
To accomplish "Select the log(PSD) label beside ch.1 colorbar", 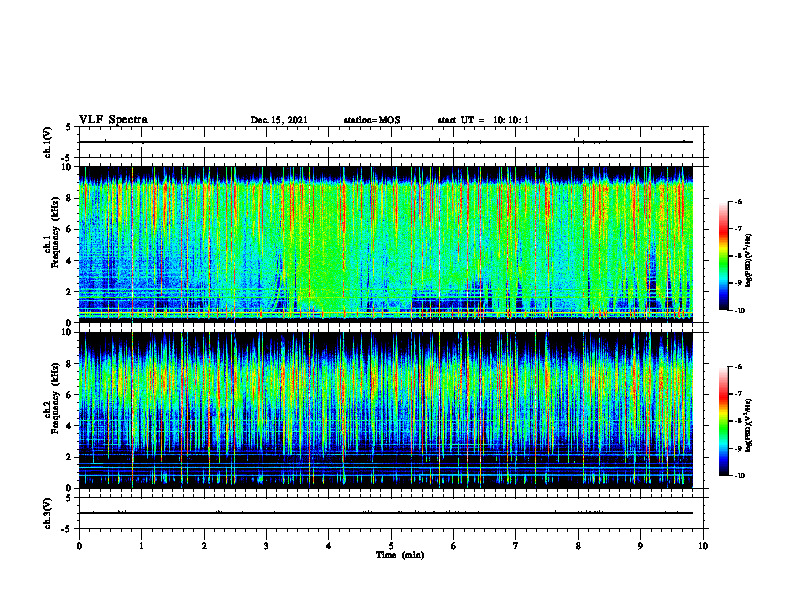I will click(x=748, y=261).
